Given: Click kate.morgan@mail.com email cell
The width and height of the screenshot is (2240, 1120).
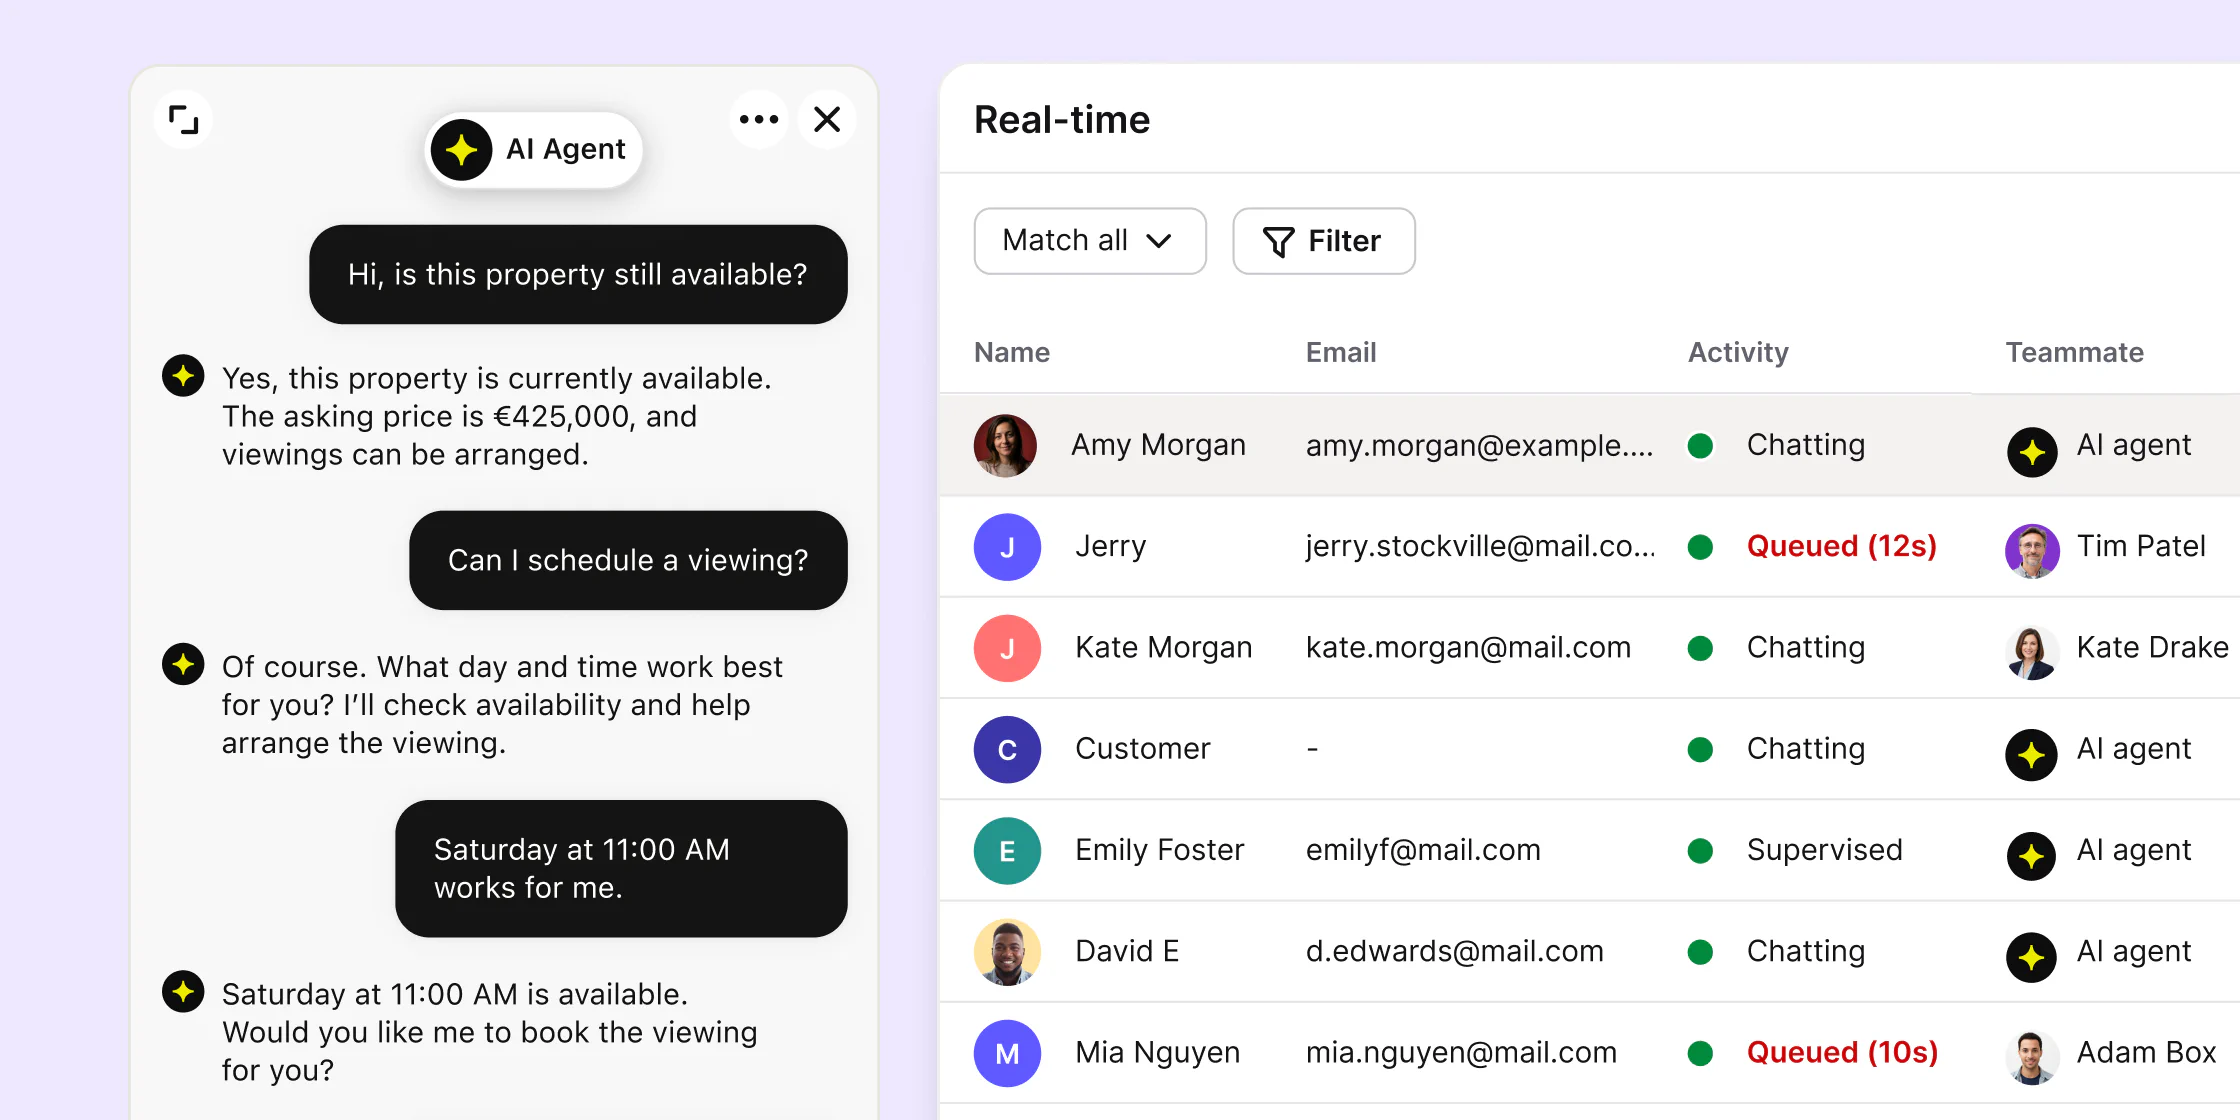Looking at the screenshot, I should pos(1468,648).
